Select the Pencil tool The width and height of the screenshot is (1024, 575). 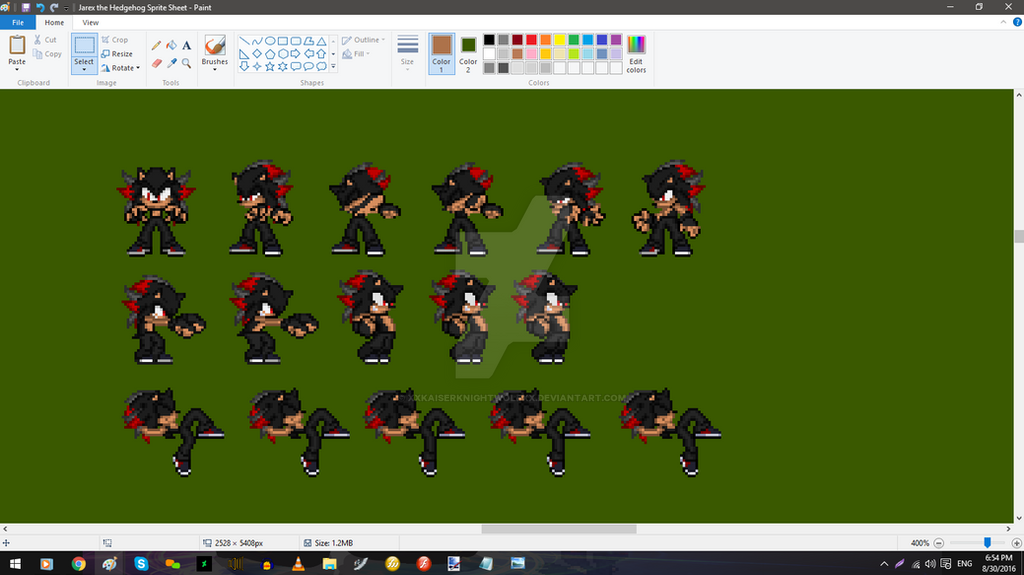pos(156,46)
